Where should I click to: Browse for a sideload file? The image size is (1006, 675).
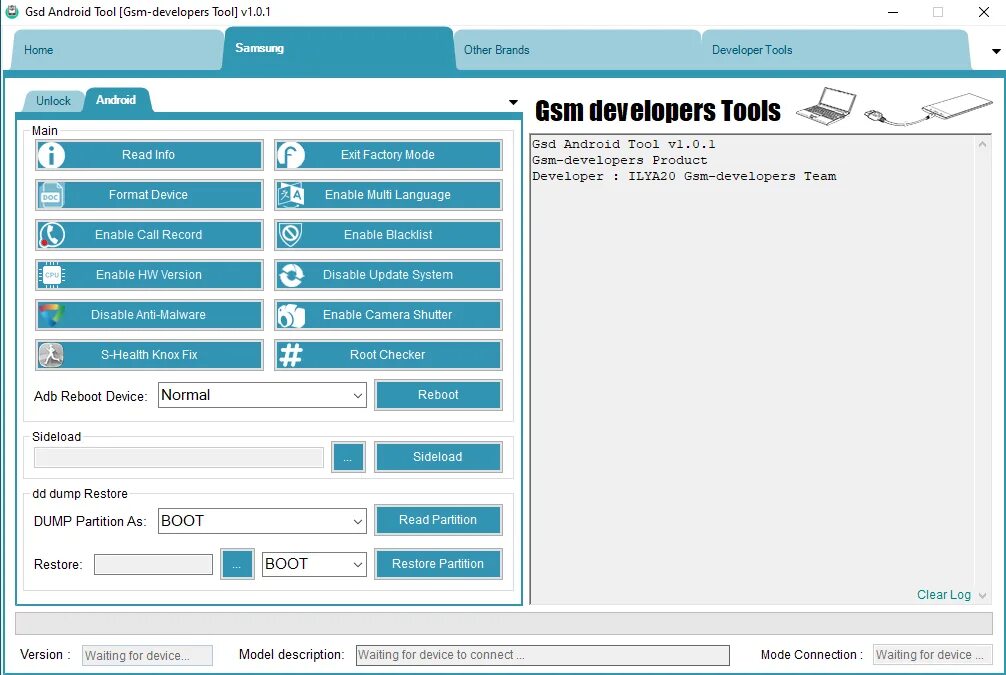348,457
